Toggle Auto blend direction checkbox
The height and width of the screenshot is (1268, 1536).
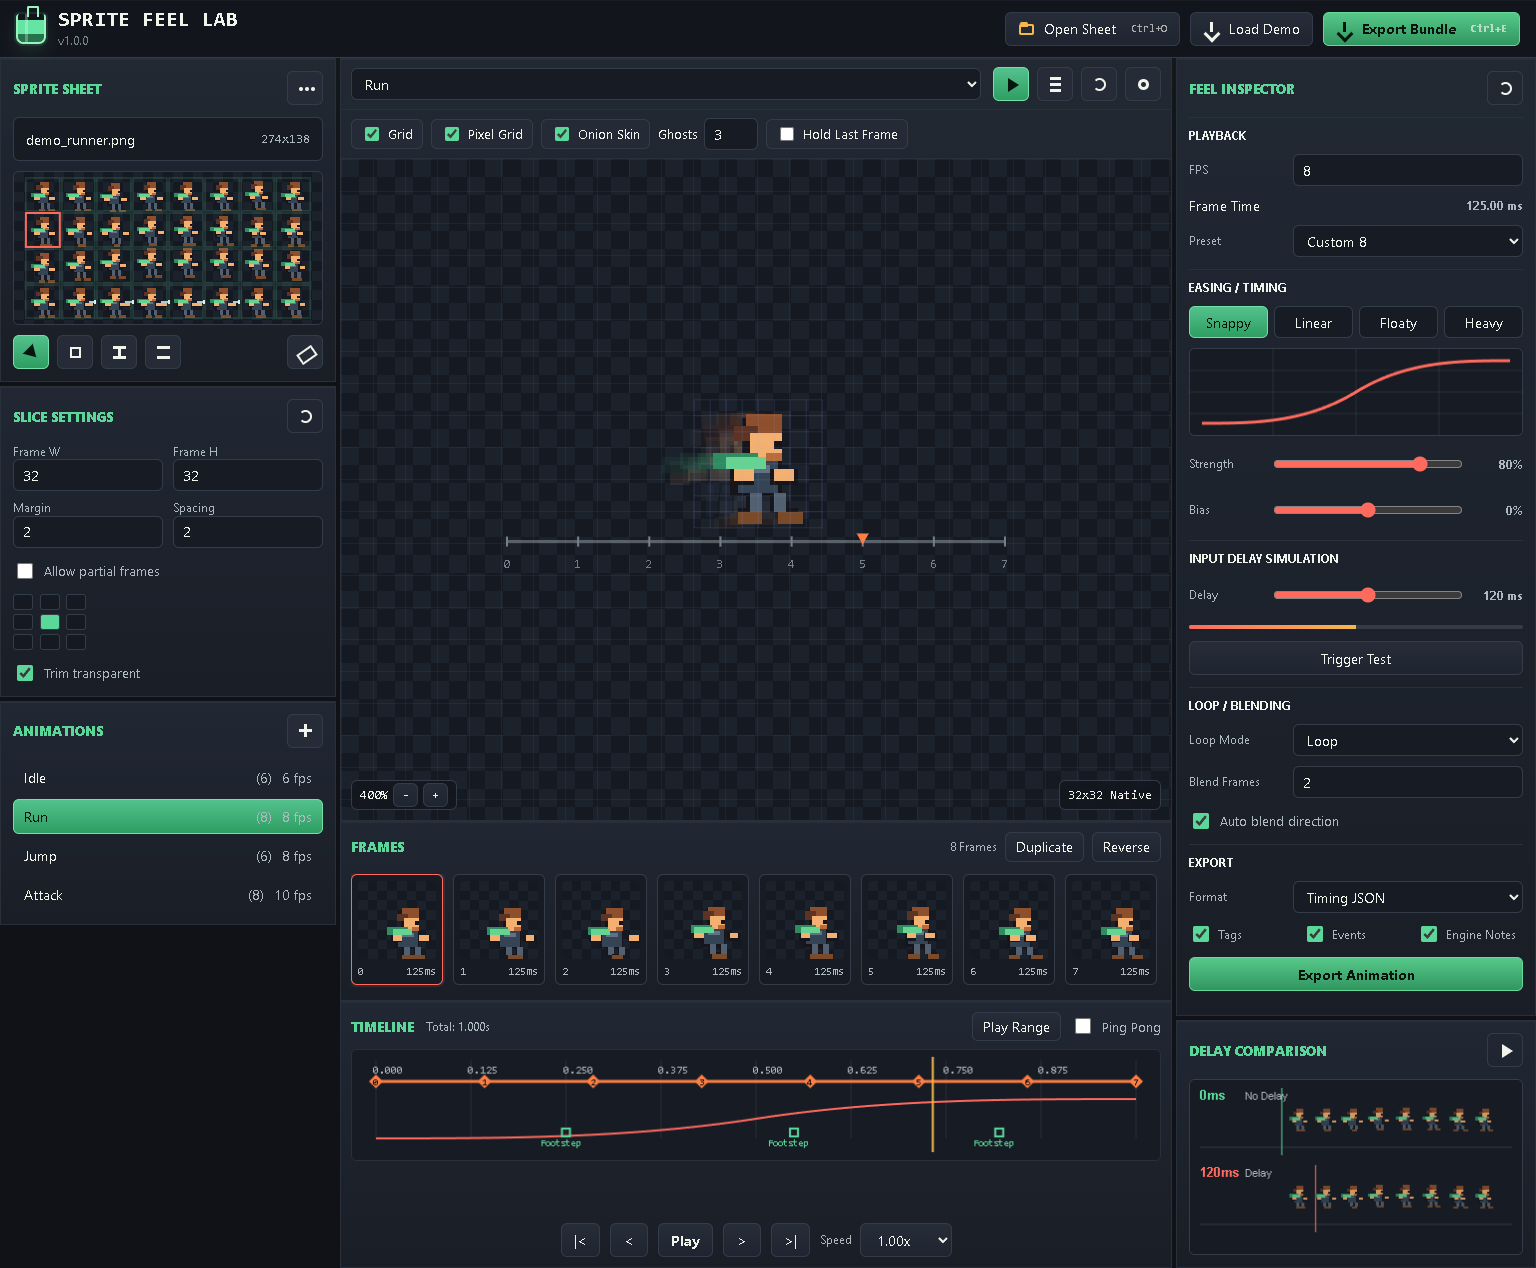click(x=1201, y=821)
